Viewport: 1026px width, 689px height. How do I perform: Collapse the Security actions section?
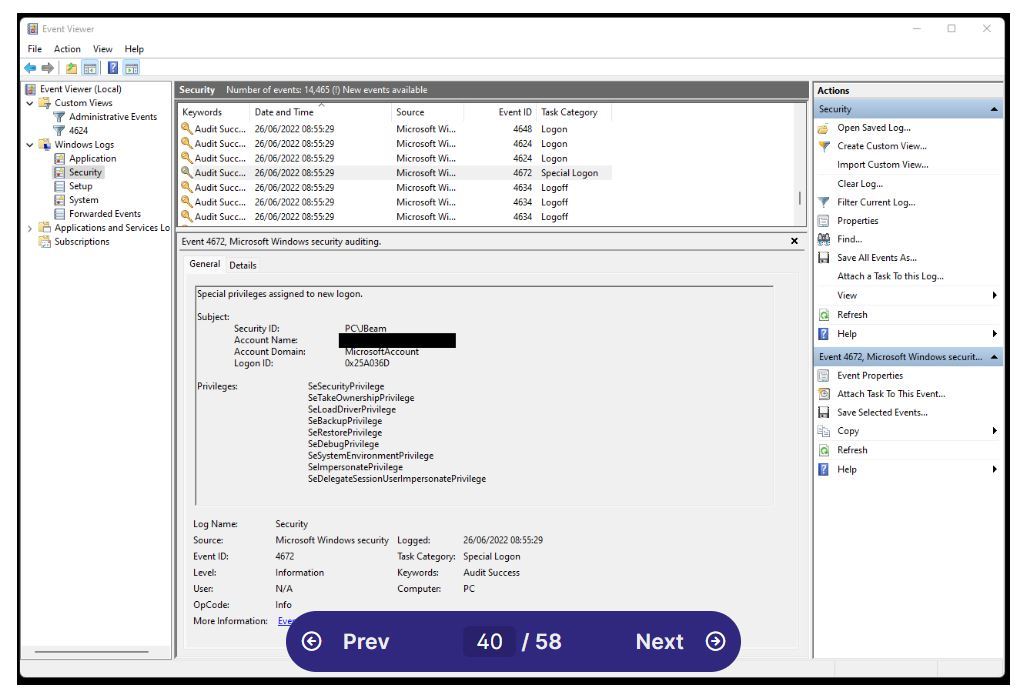click(x=994, y=109)
